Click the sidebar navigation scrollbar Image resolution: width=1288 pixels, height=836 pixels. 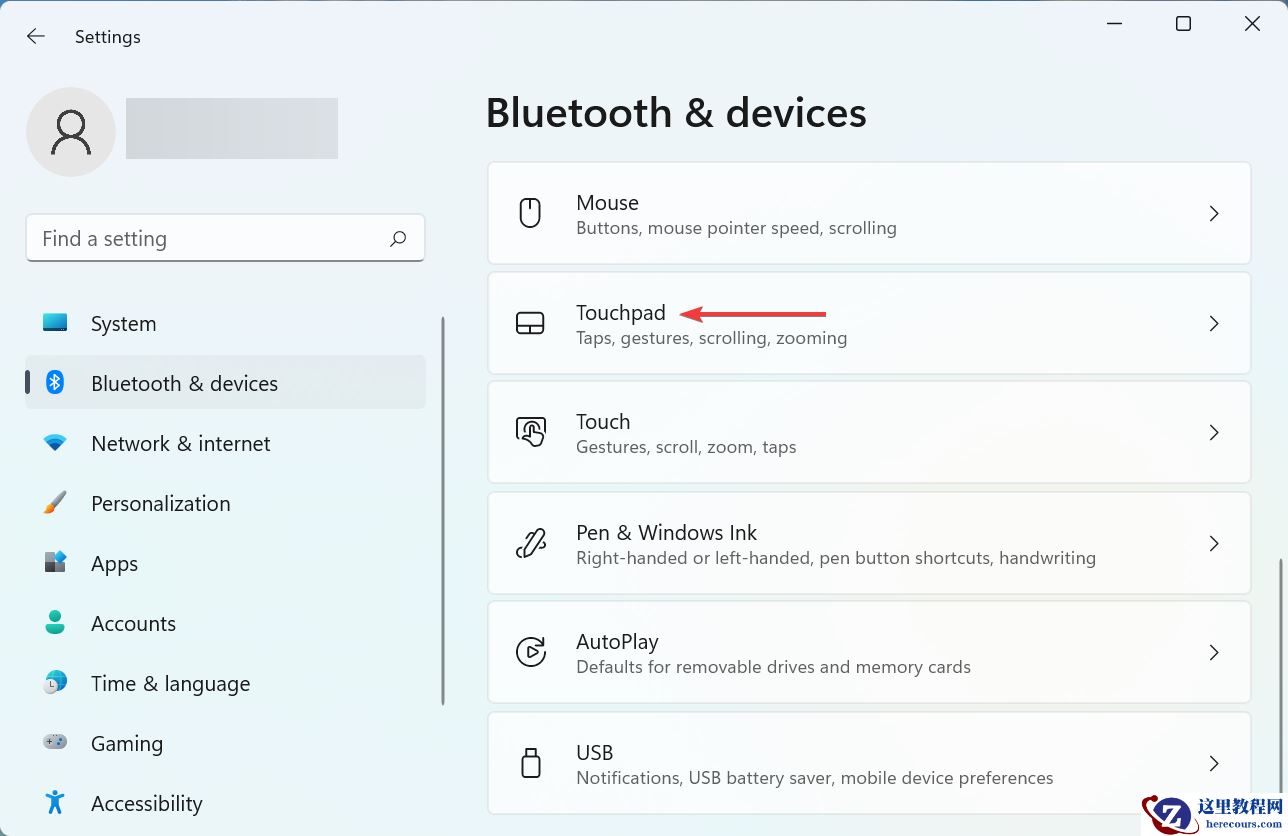pyautogui.click(x=442, y=510)
